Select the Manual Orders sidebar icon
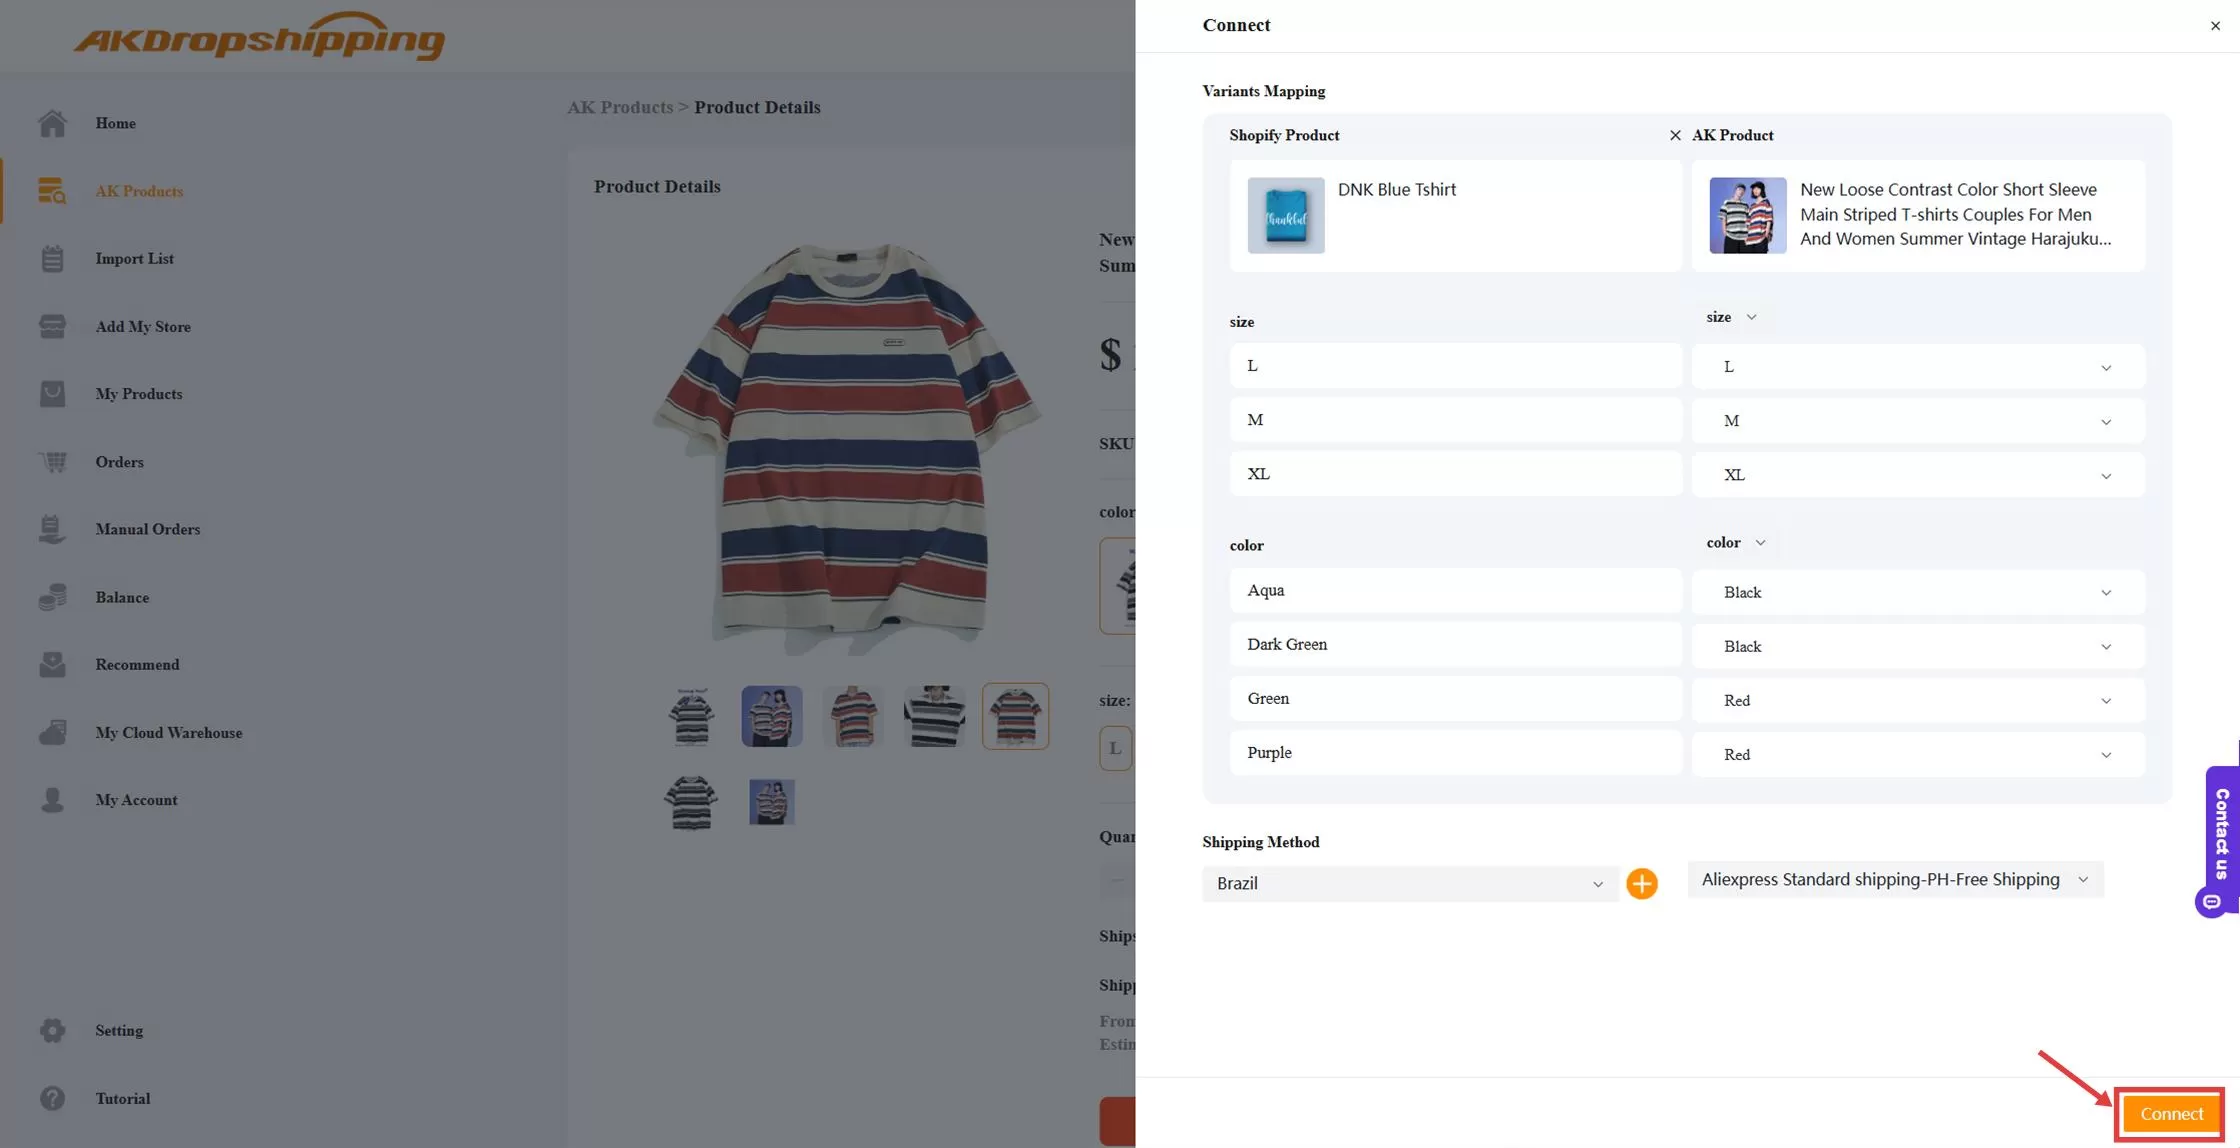The image size is (2240, 1148). coord(52,529)
